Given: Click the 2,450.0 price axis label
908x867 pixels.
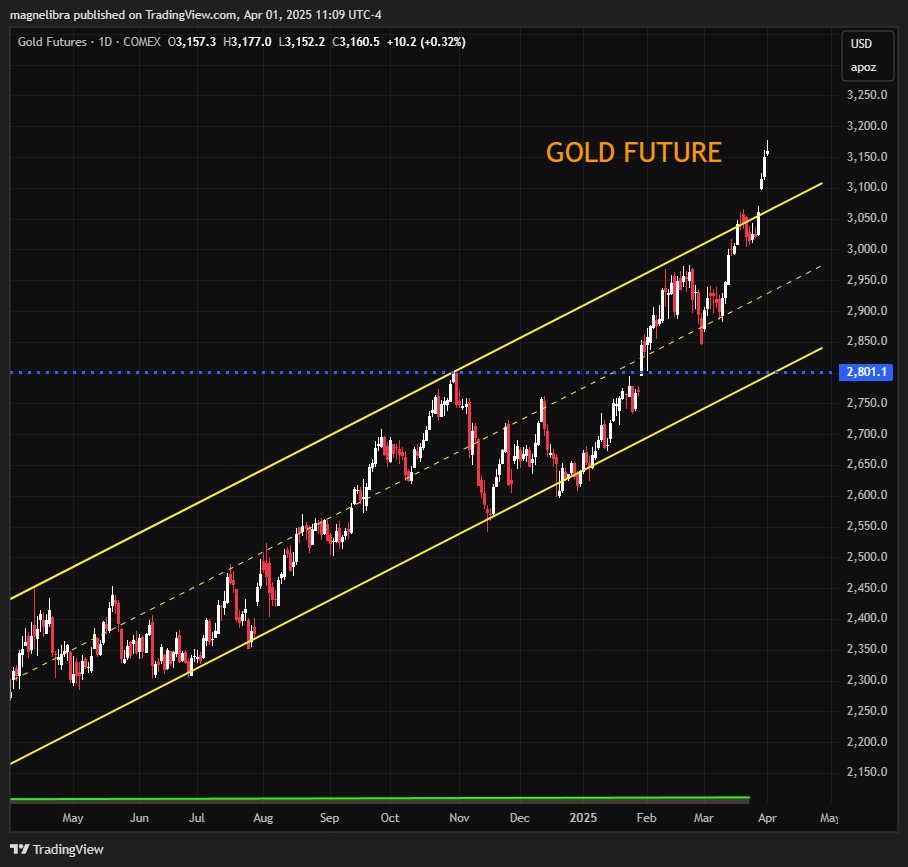Looking at the screenshot, I should pos(867,587).
